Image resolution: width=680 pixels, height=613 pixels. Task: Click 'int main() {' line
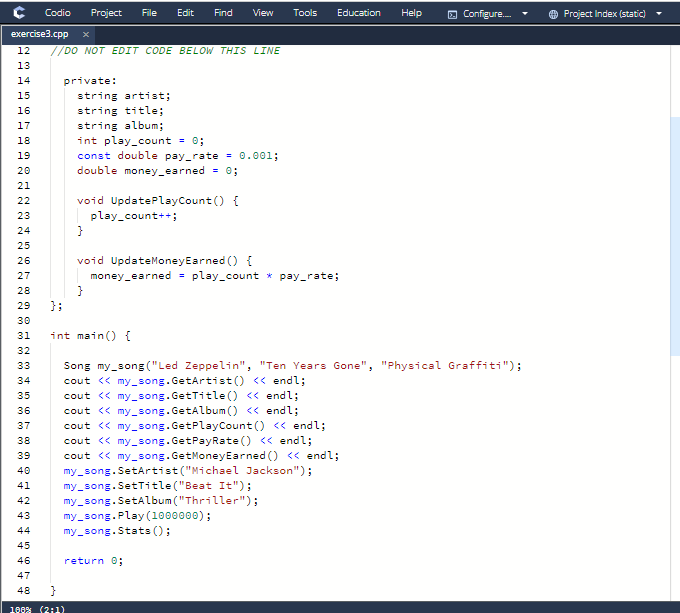90,336
